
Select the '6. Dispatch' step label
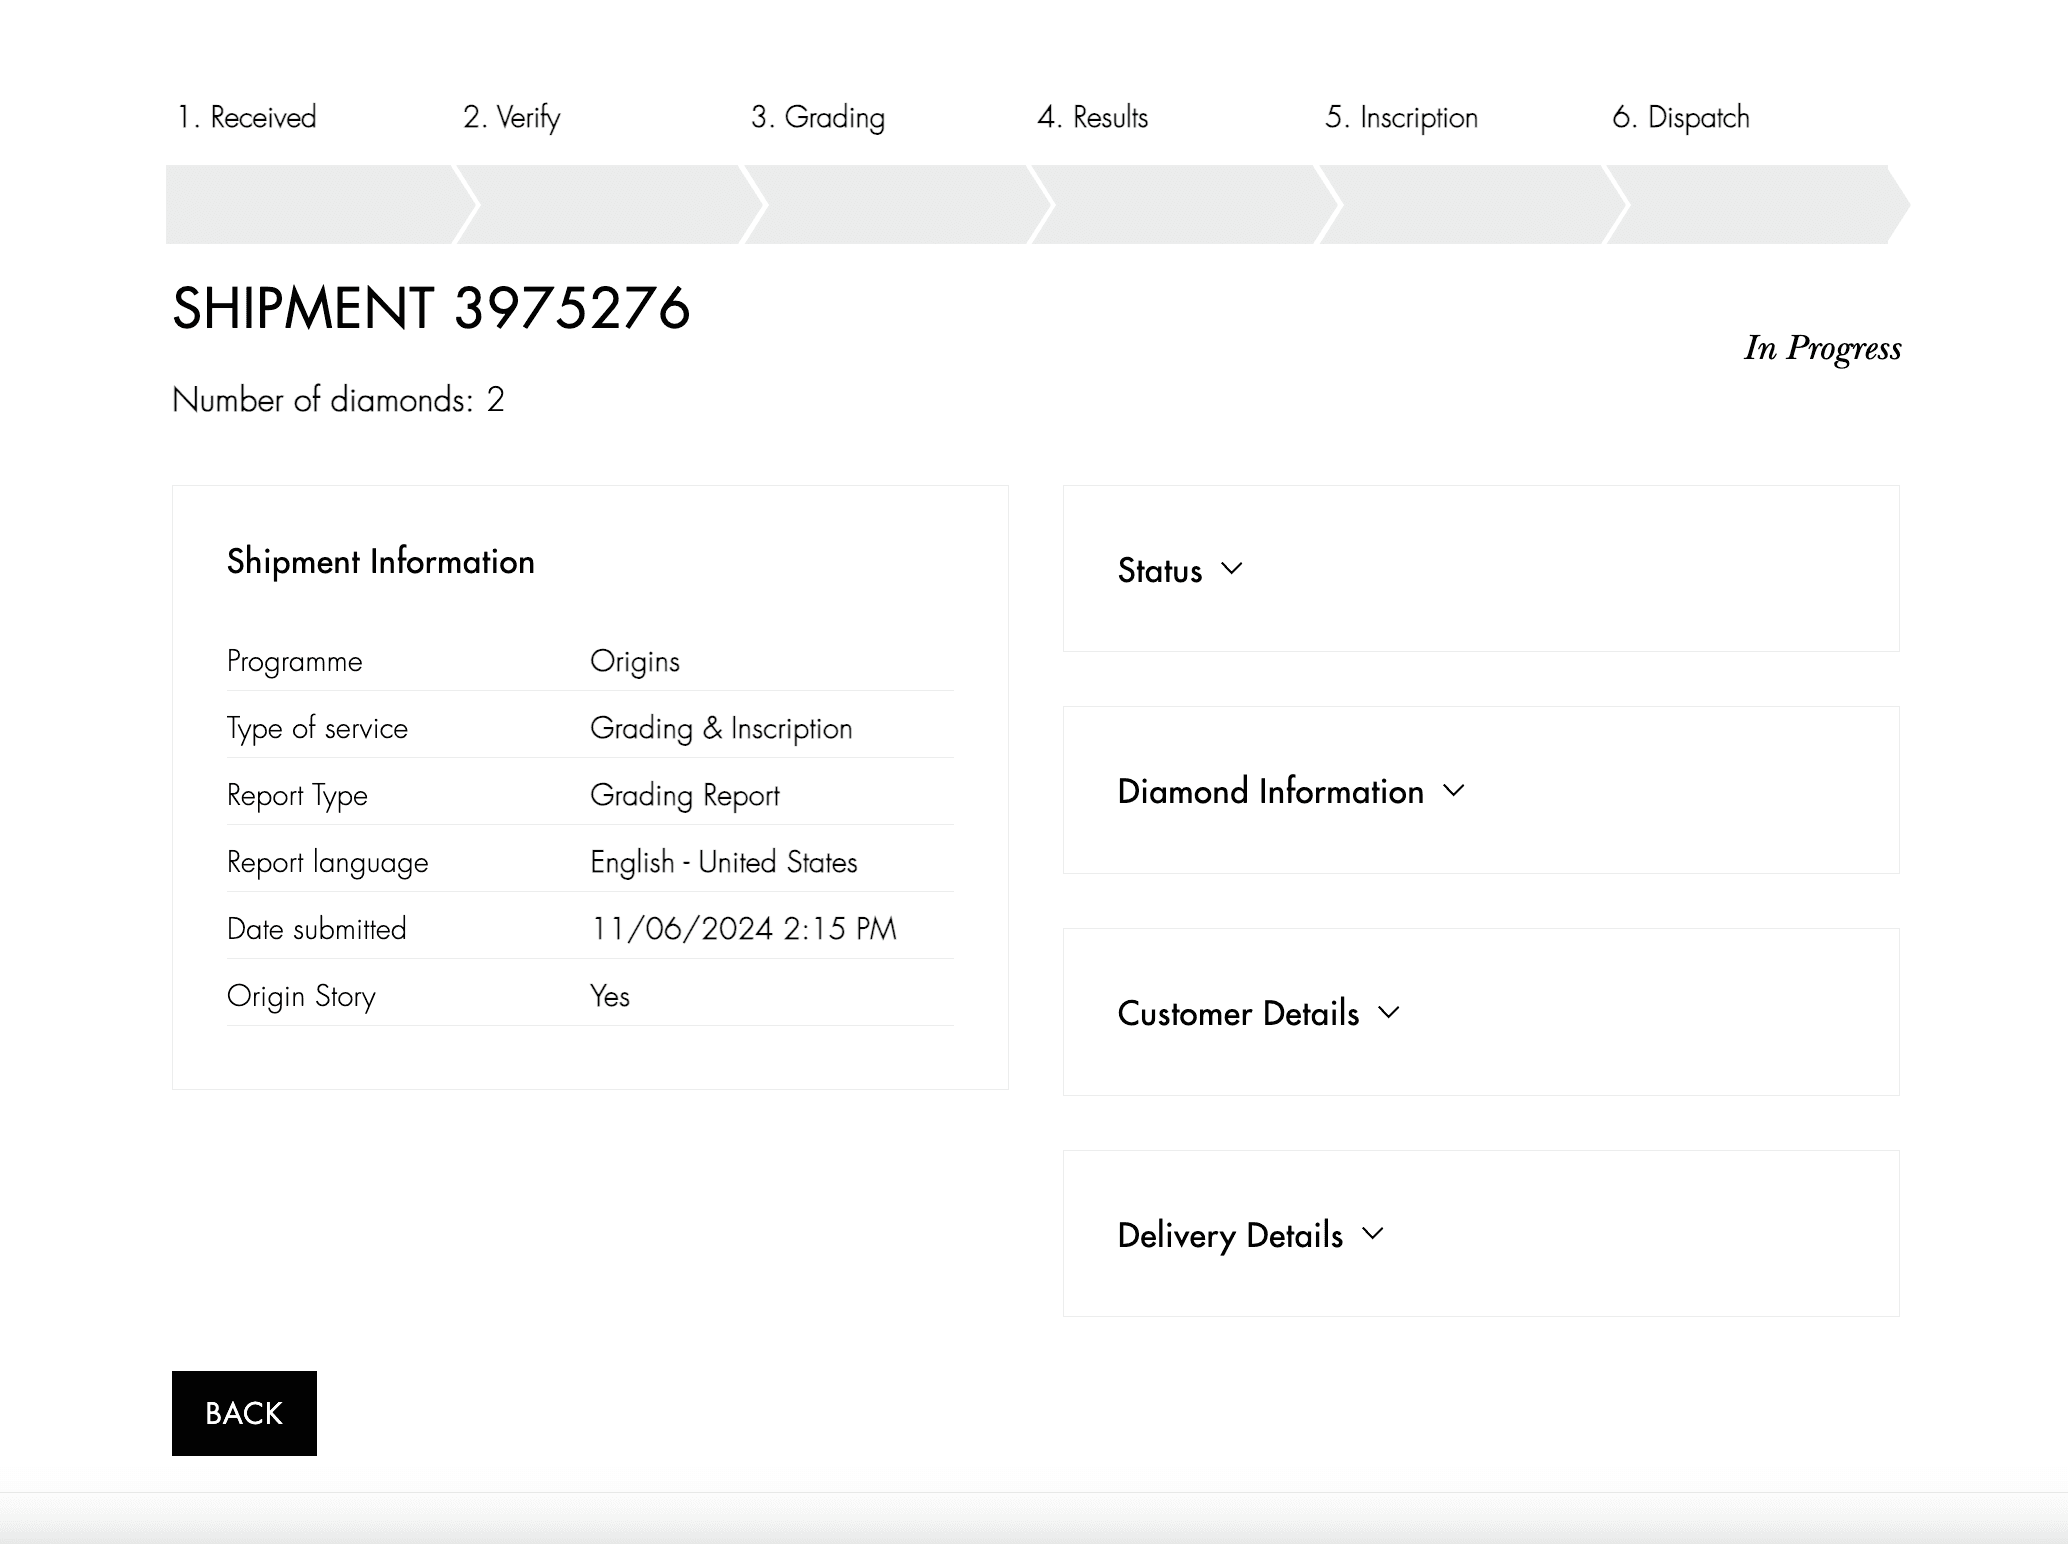pos(1680,118)
